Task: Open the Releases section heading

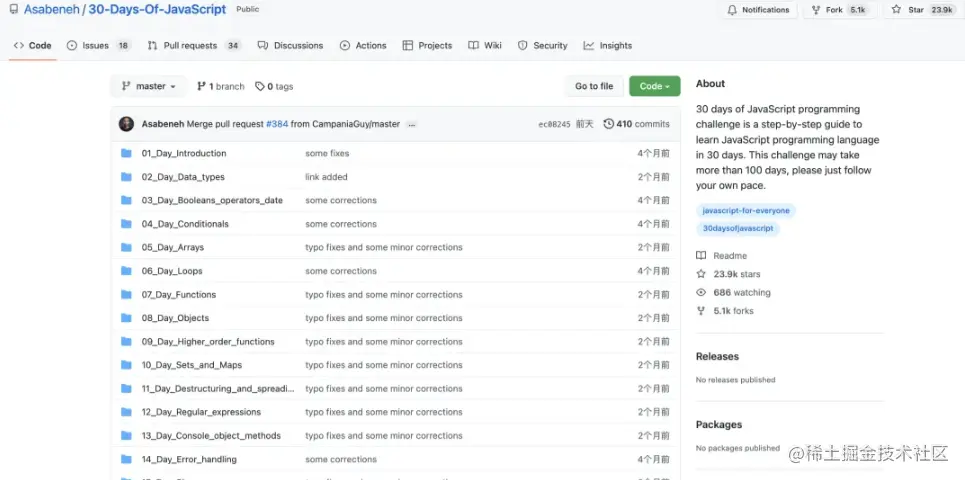Action: (x=717, y=356)
